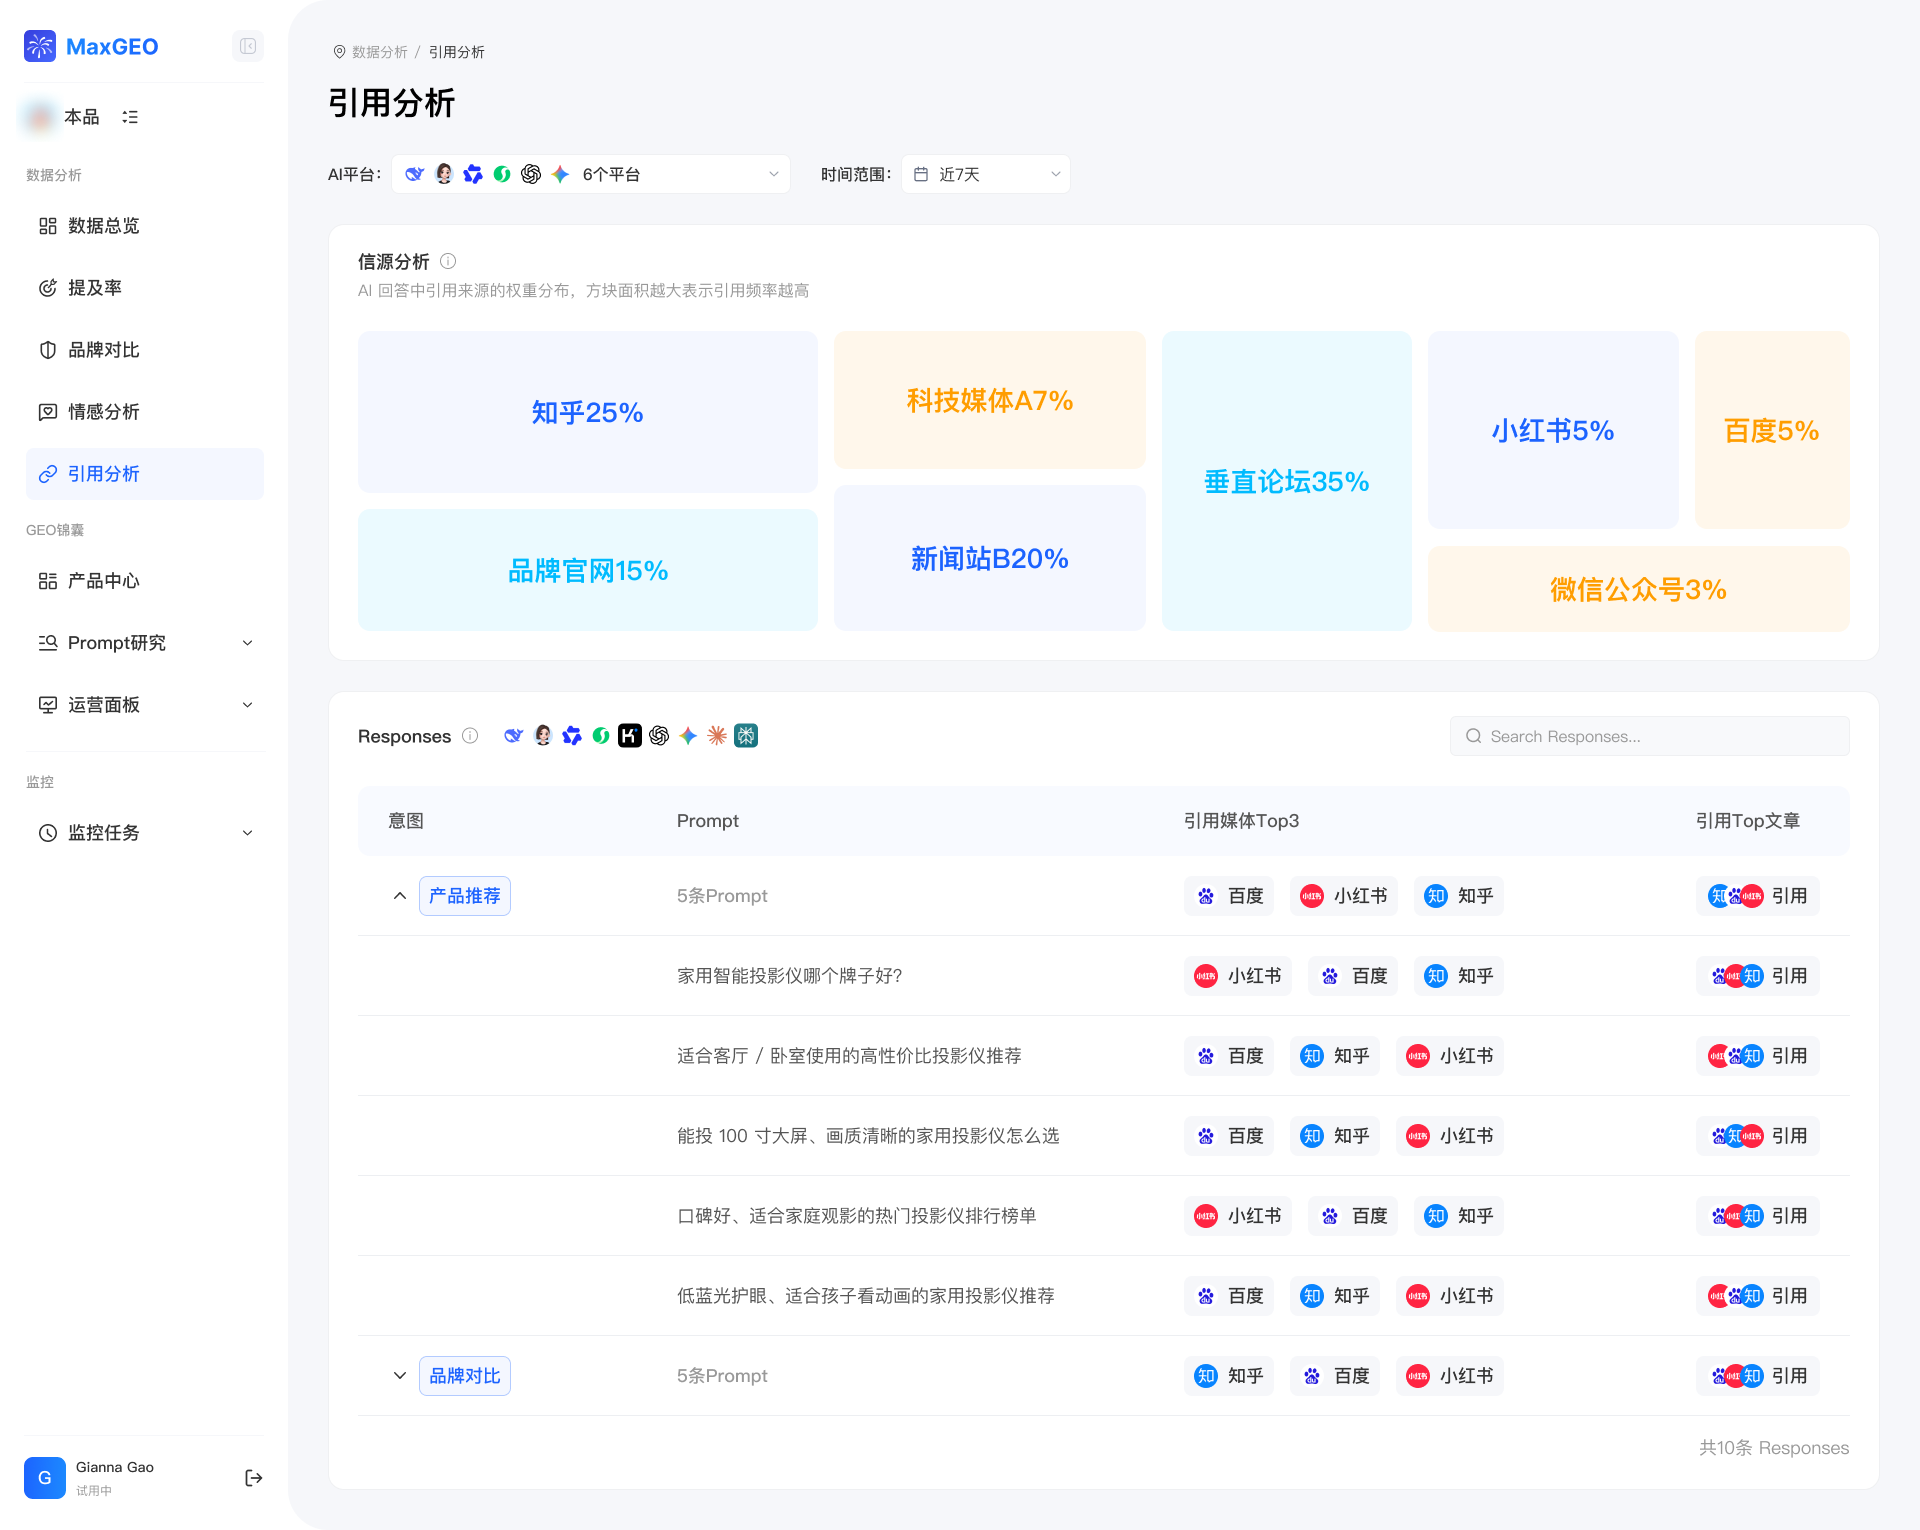Image resolution: width=1920 pixels, height=1530 pixels.
Task: Click the logout icon beside Gianna Gao
Action: tap(253, 1478)
